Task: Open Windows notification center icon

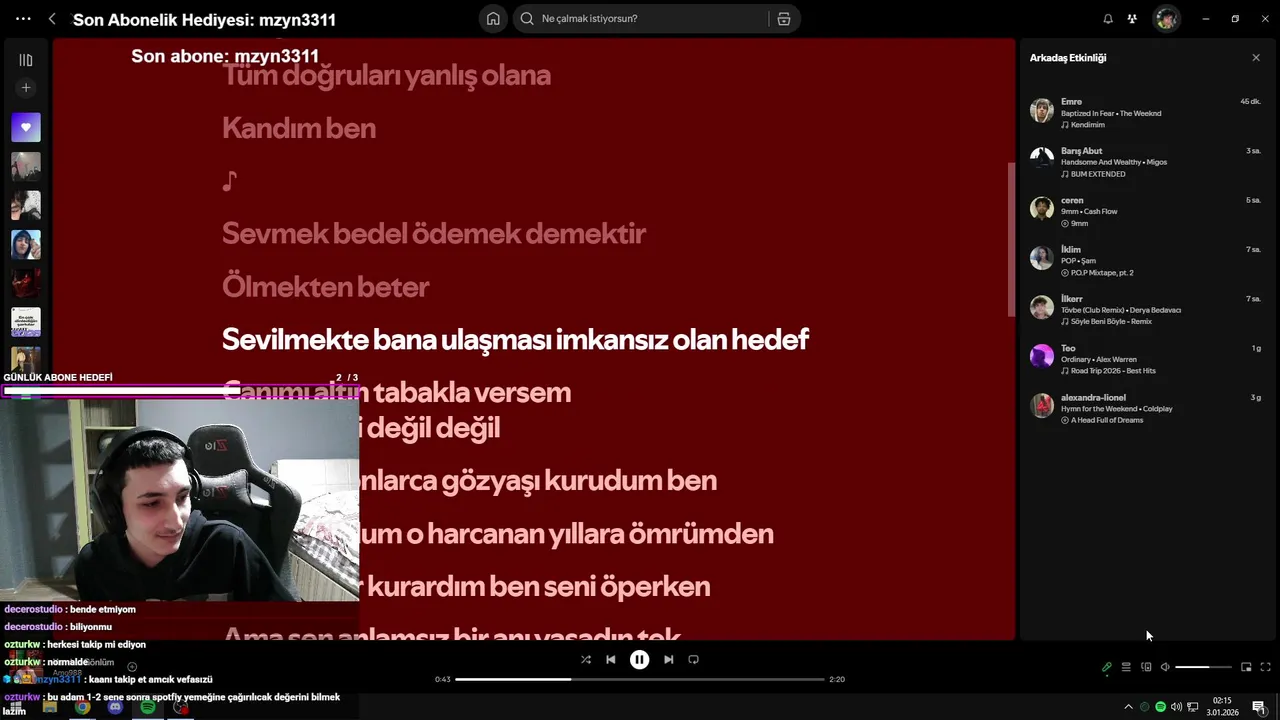Action: (1259, 707)
